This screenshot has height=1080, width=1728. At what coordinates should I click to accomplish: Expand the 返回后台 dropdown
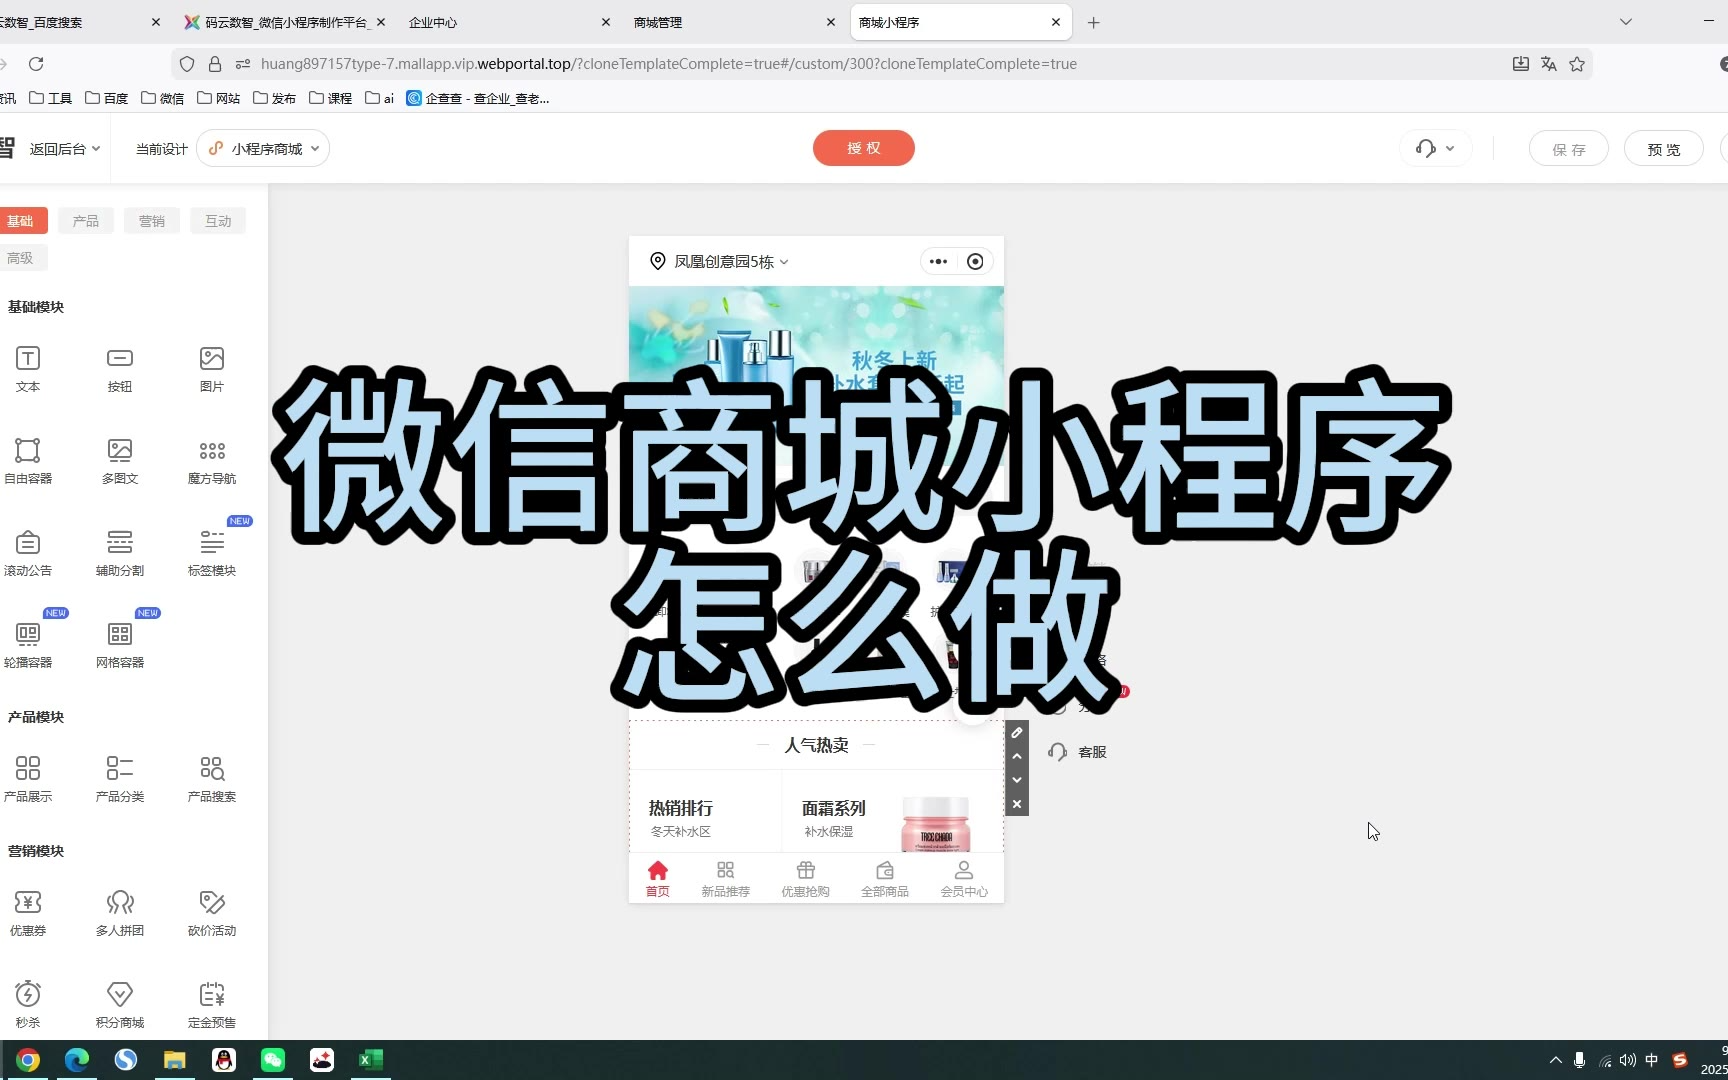coord(65,149)
